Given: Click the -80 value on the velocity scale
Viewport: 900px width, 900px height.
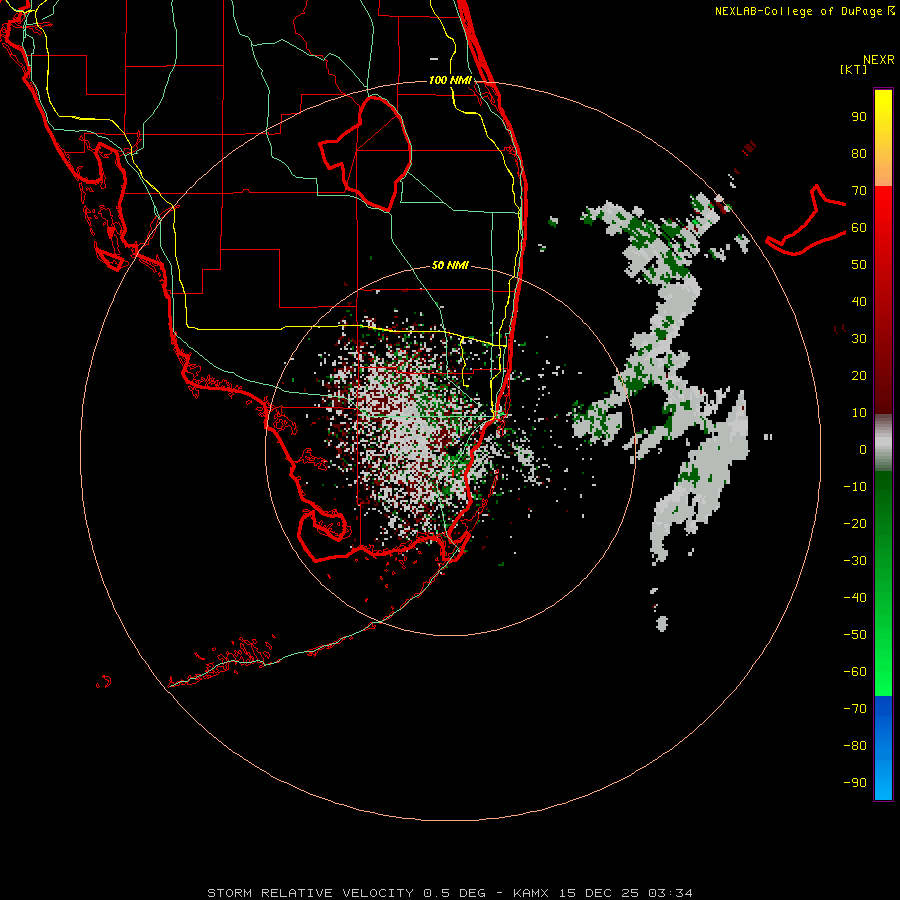Looking at the screenshot, I should coord(855,746).
